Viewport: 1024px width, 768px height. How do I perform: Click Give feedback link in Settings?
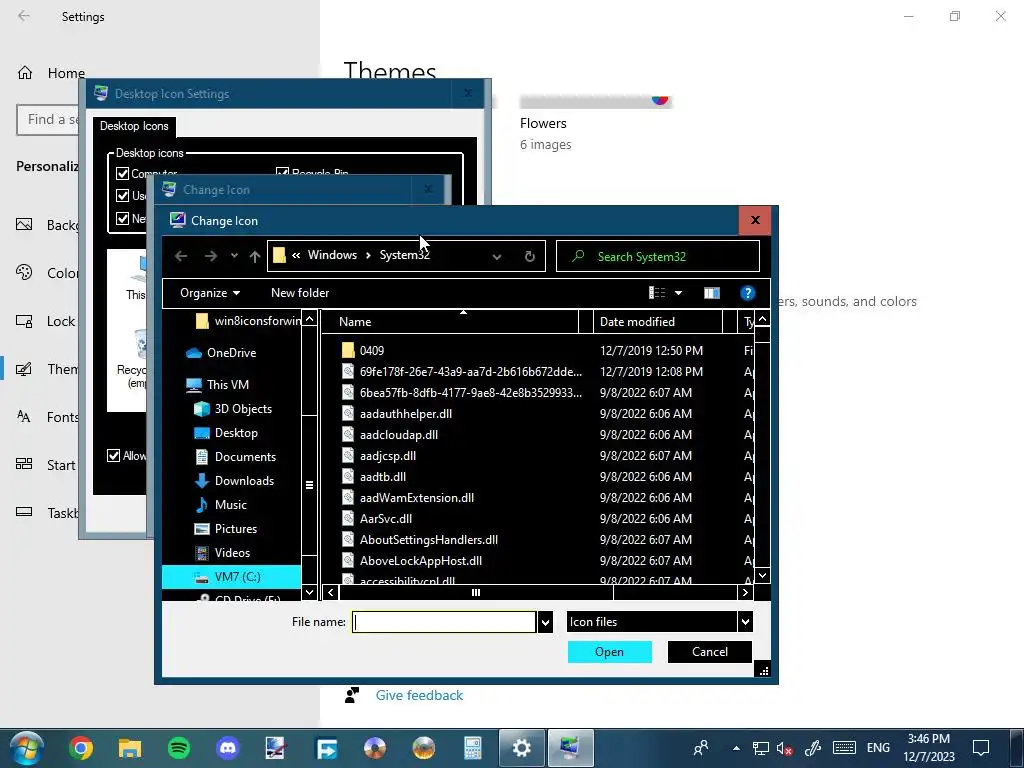pyautogui.click(x=419, y=696)
